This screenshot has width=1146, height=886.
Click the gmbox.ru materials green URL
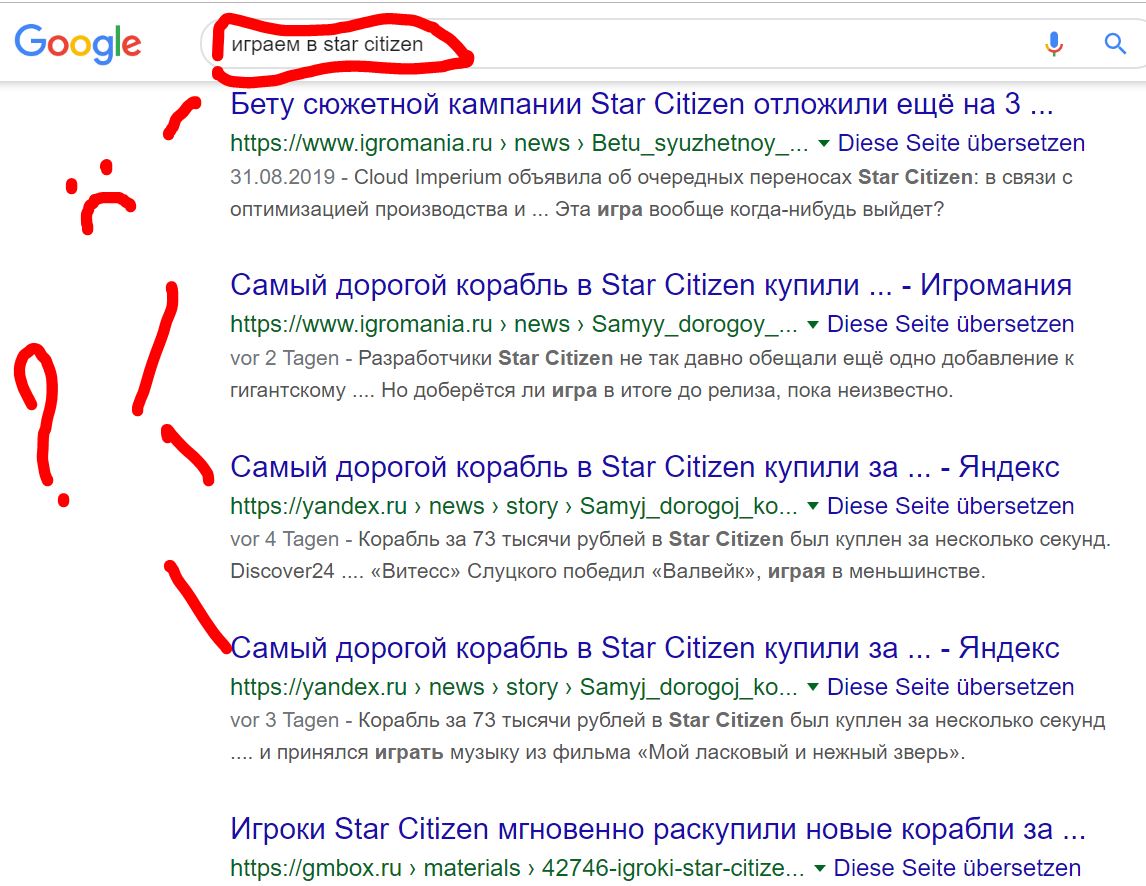click(x=517, y=868)
